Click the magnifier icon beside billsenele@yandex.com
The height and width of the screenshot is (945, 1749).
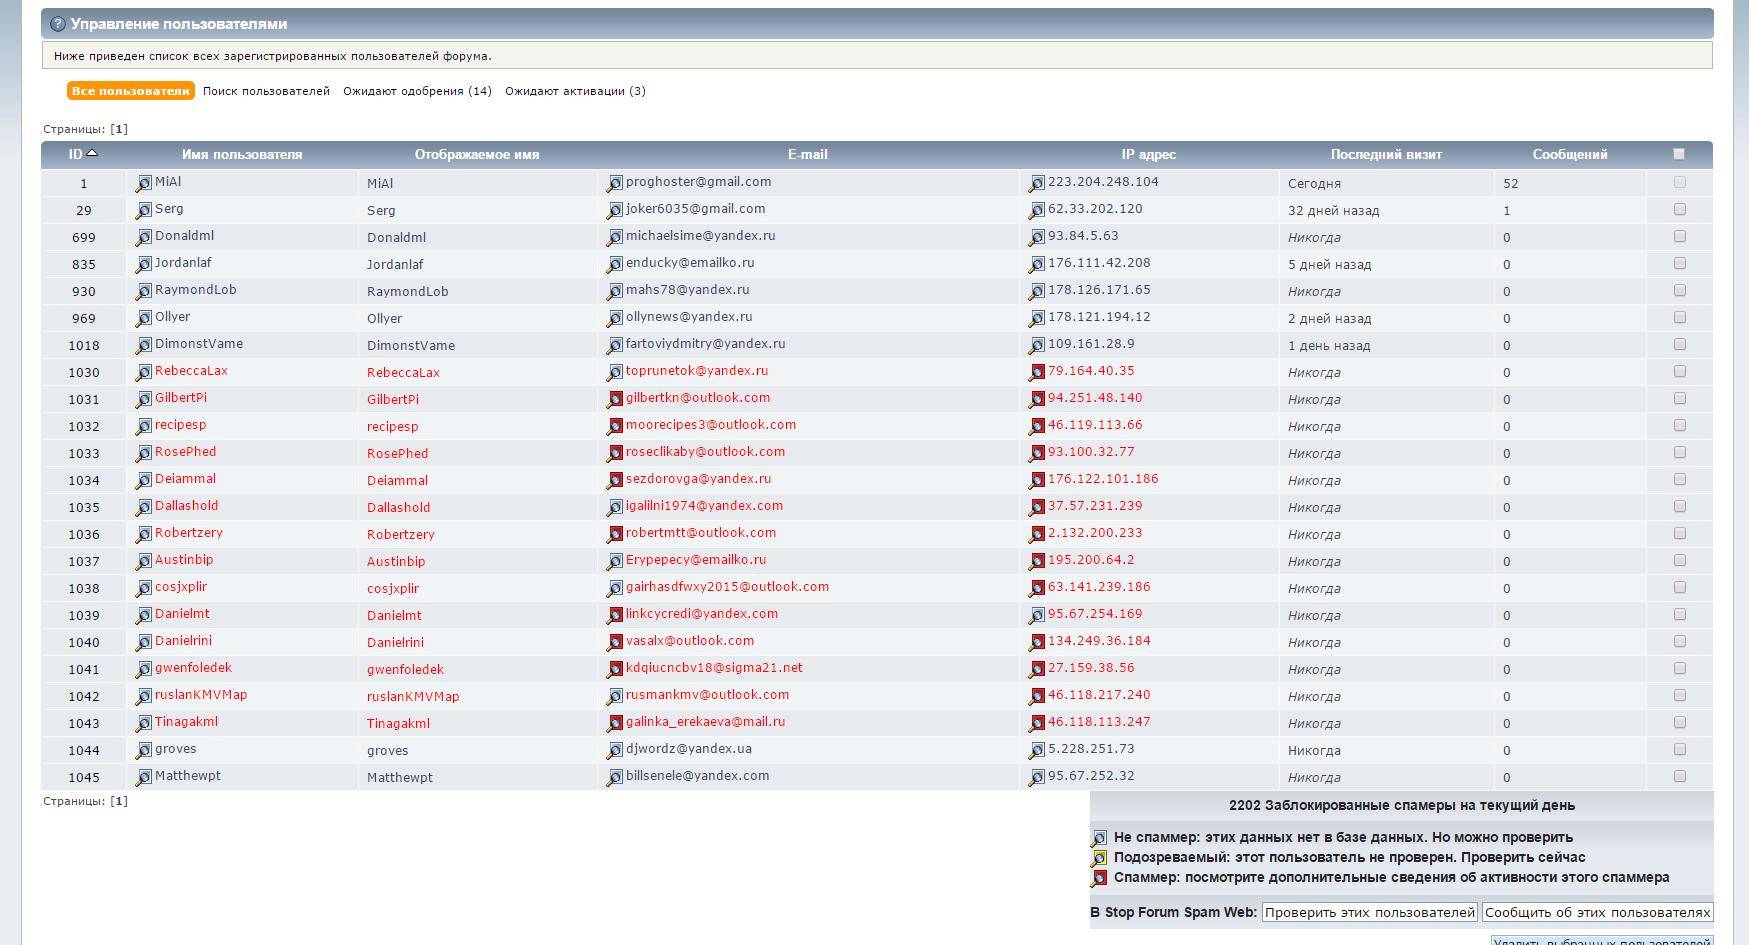pyautogui.click(x=615, y=777)
